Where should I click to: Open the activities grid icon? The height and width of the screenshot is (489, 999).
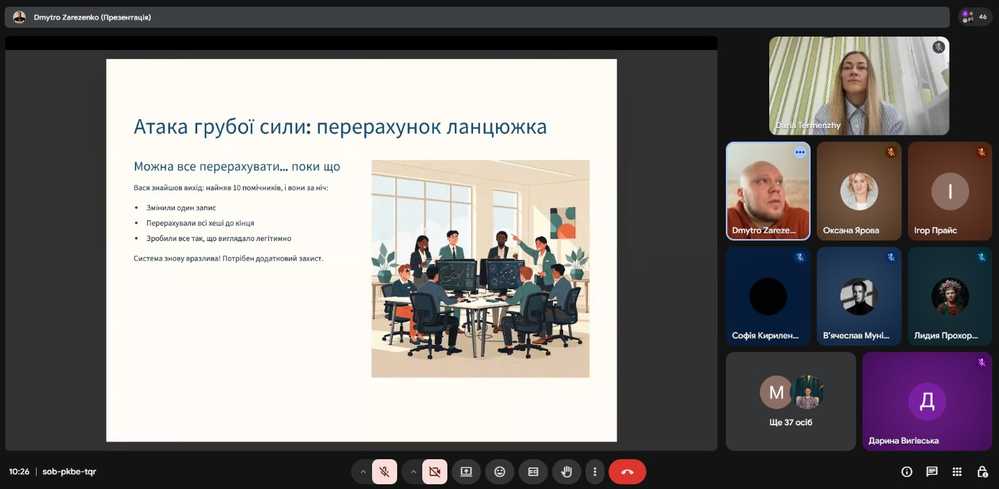(x=957, y=472)
